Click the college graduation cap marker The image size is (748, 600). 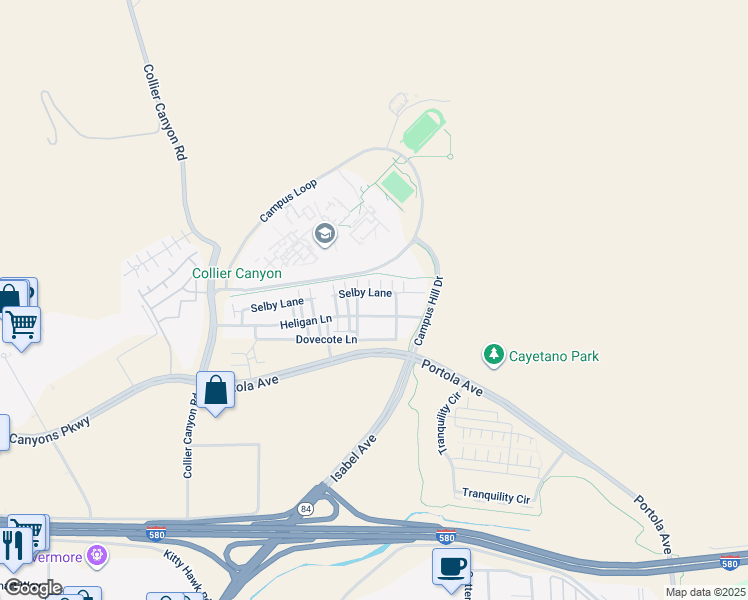[325, 235]
